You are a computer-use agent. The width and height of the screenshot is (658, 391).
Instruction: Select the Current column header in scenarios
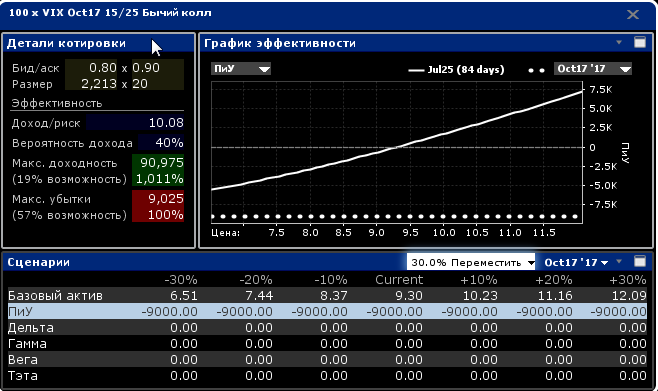pyautogui.click(x=399, y=280)
